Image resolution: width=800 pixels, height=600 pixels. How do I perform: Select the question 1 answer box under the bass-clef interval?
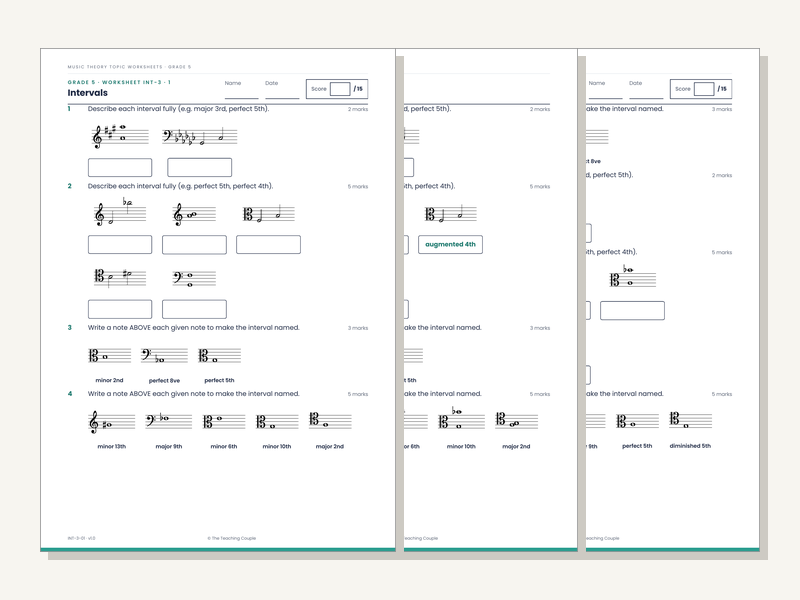point(199,167)
